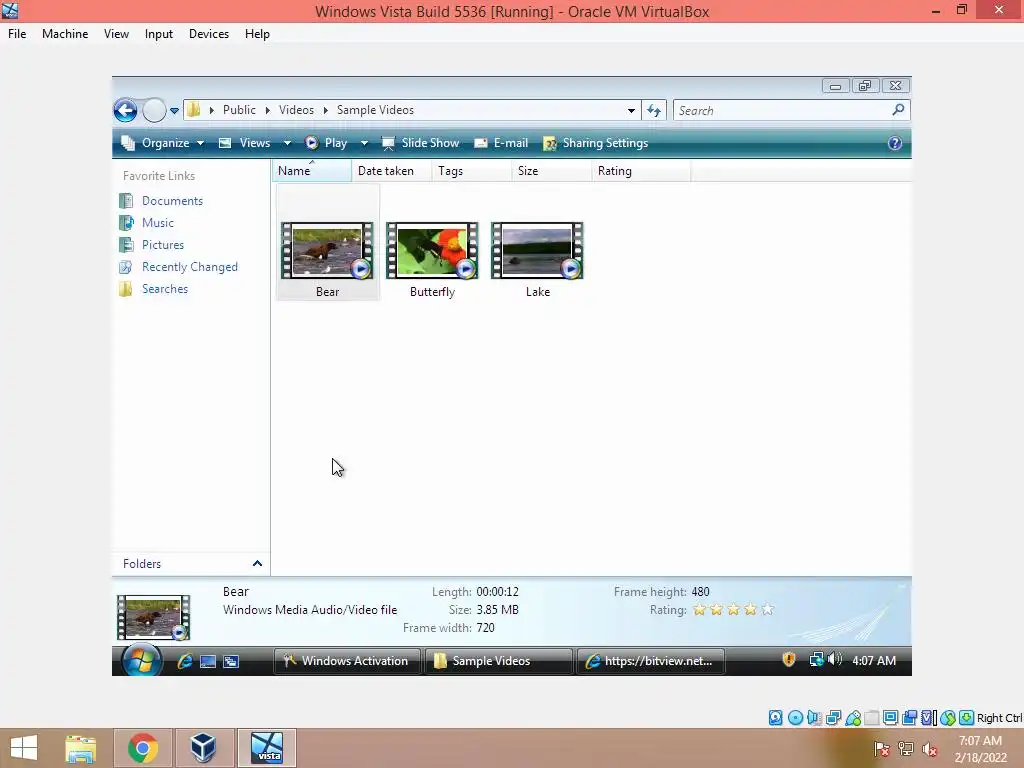
Task: Open the Recently Changed link
Action: (x=178, y=266)
